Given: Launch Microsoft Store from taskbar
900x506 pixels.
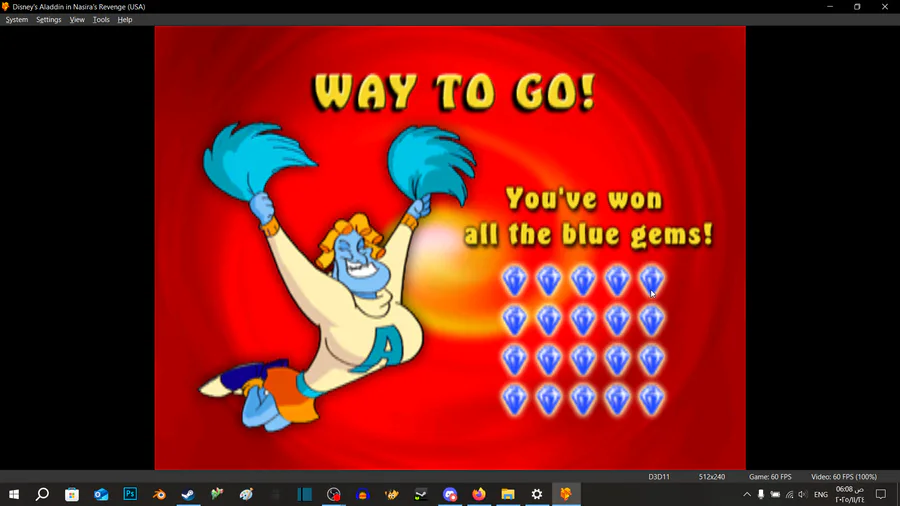Looking at the screenshot, I should pyautogui.click(x=72, y=494).
